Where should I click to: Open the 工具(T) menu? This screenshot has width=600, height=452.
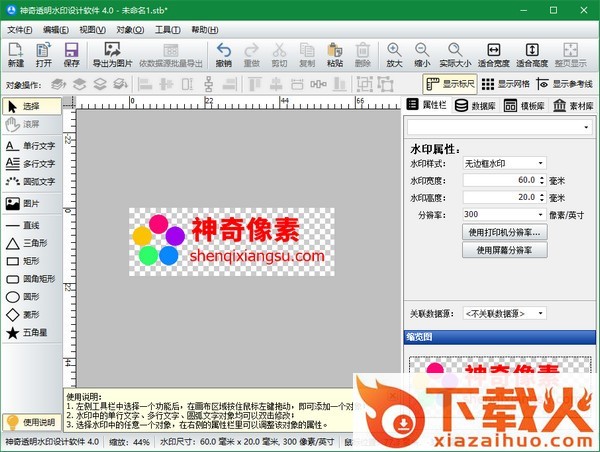[168, 30]
